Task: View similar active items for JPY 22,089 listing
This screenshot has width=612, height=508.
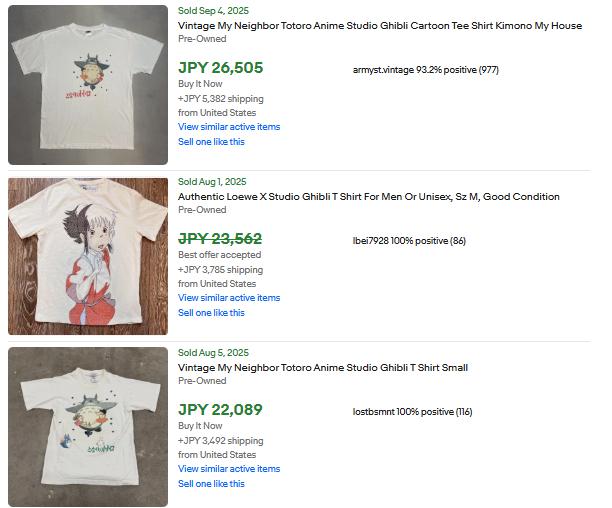Action: click(x=229, y=469)
